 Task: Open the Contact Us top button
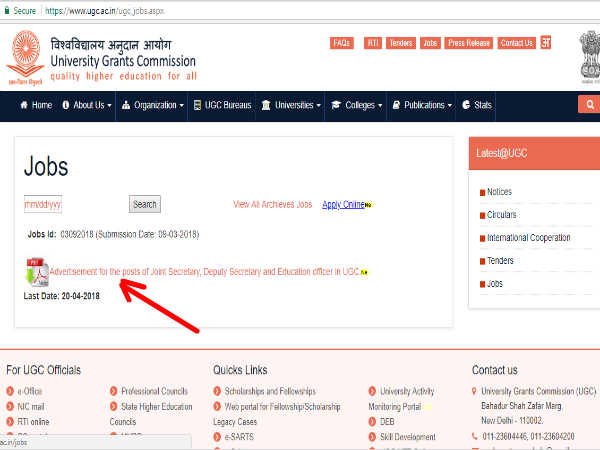coord(517,43)
